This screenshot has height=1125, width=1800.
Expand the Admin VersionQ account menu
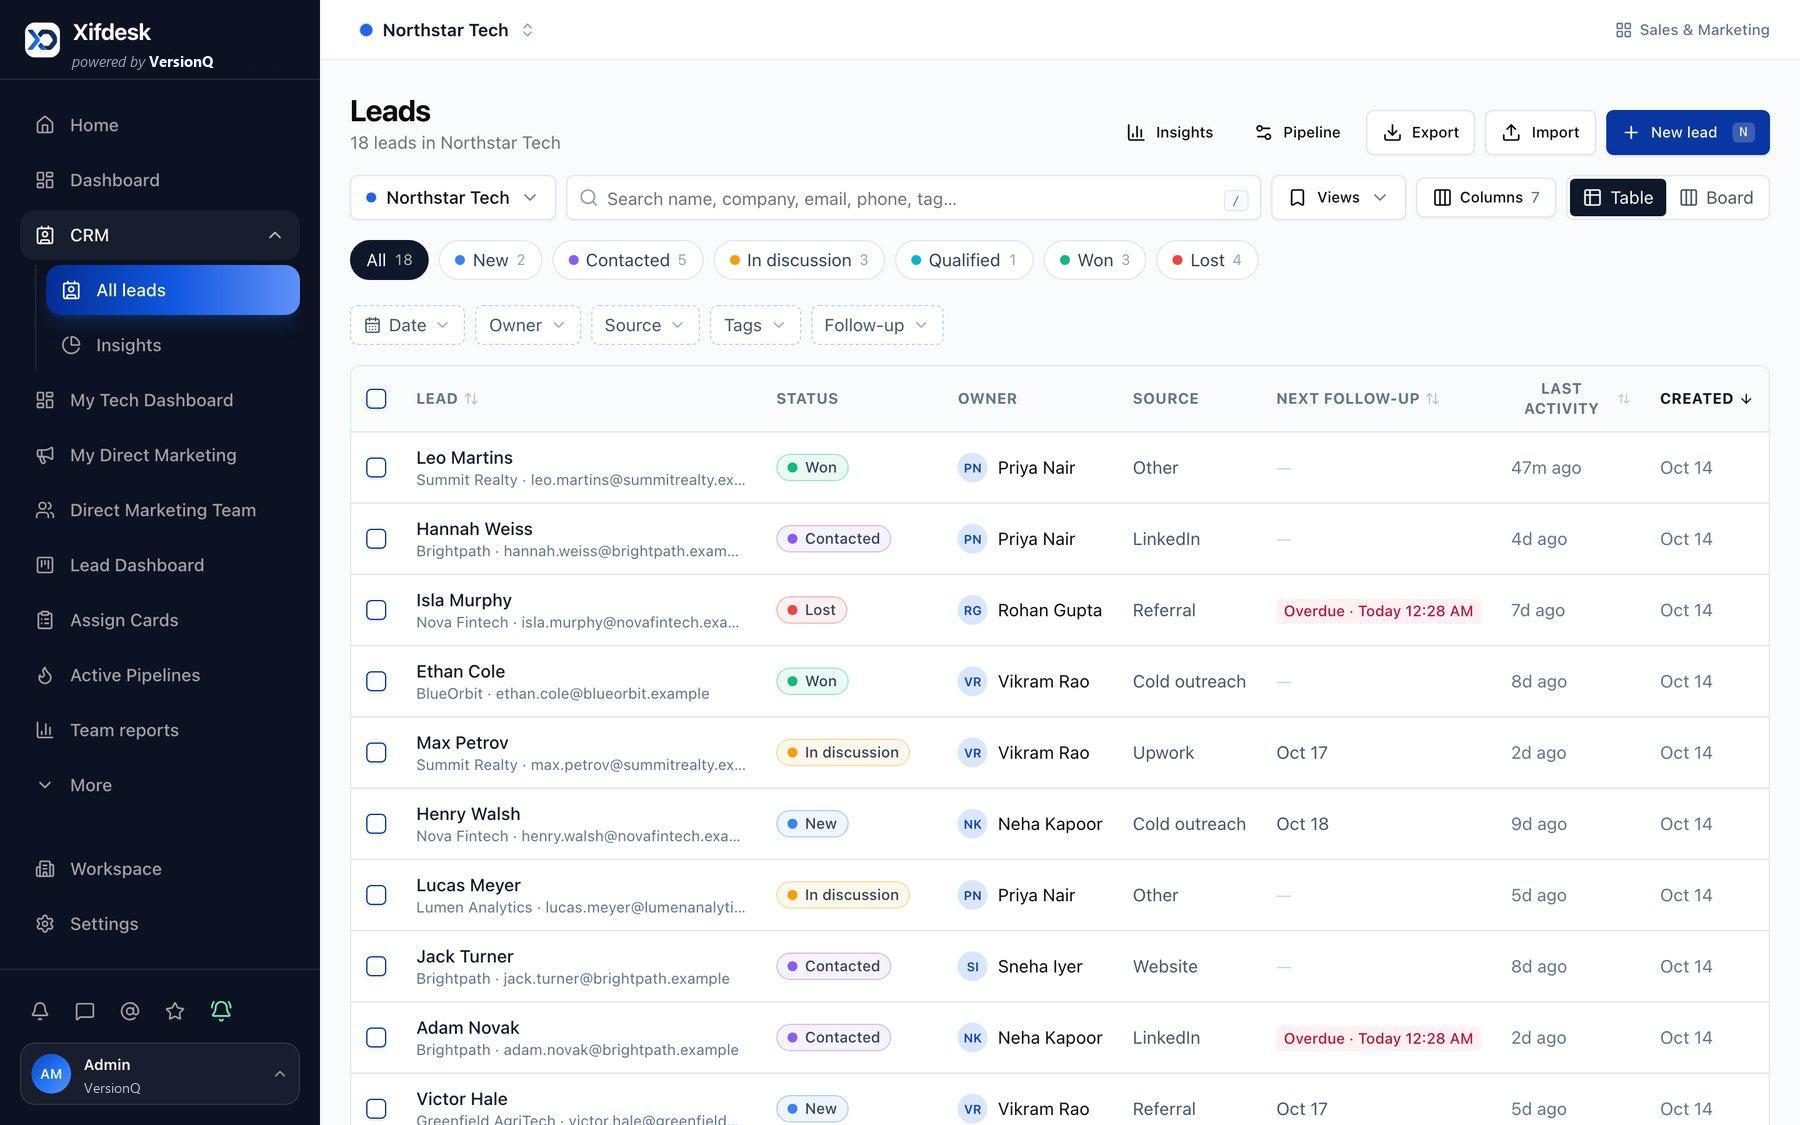click(160, 1074)
